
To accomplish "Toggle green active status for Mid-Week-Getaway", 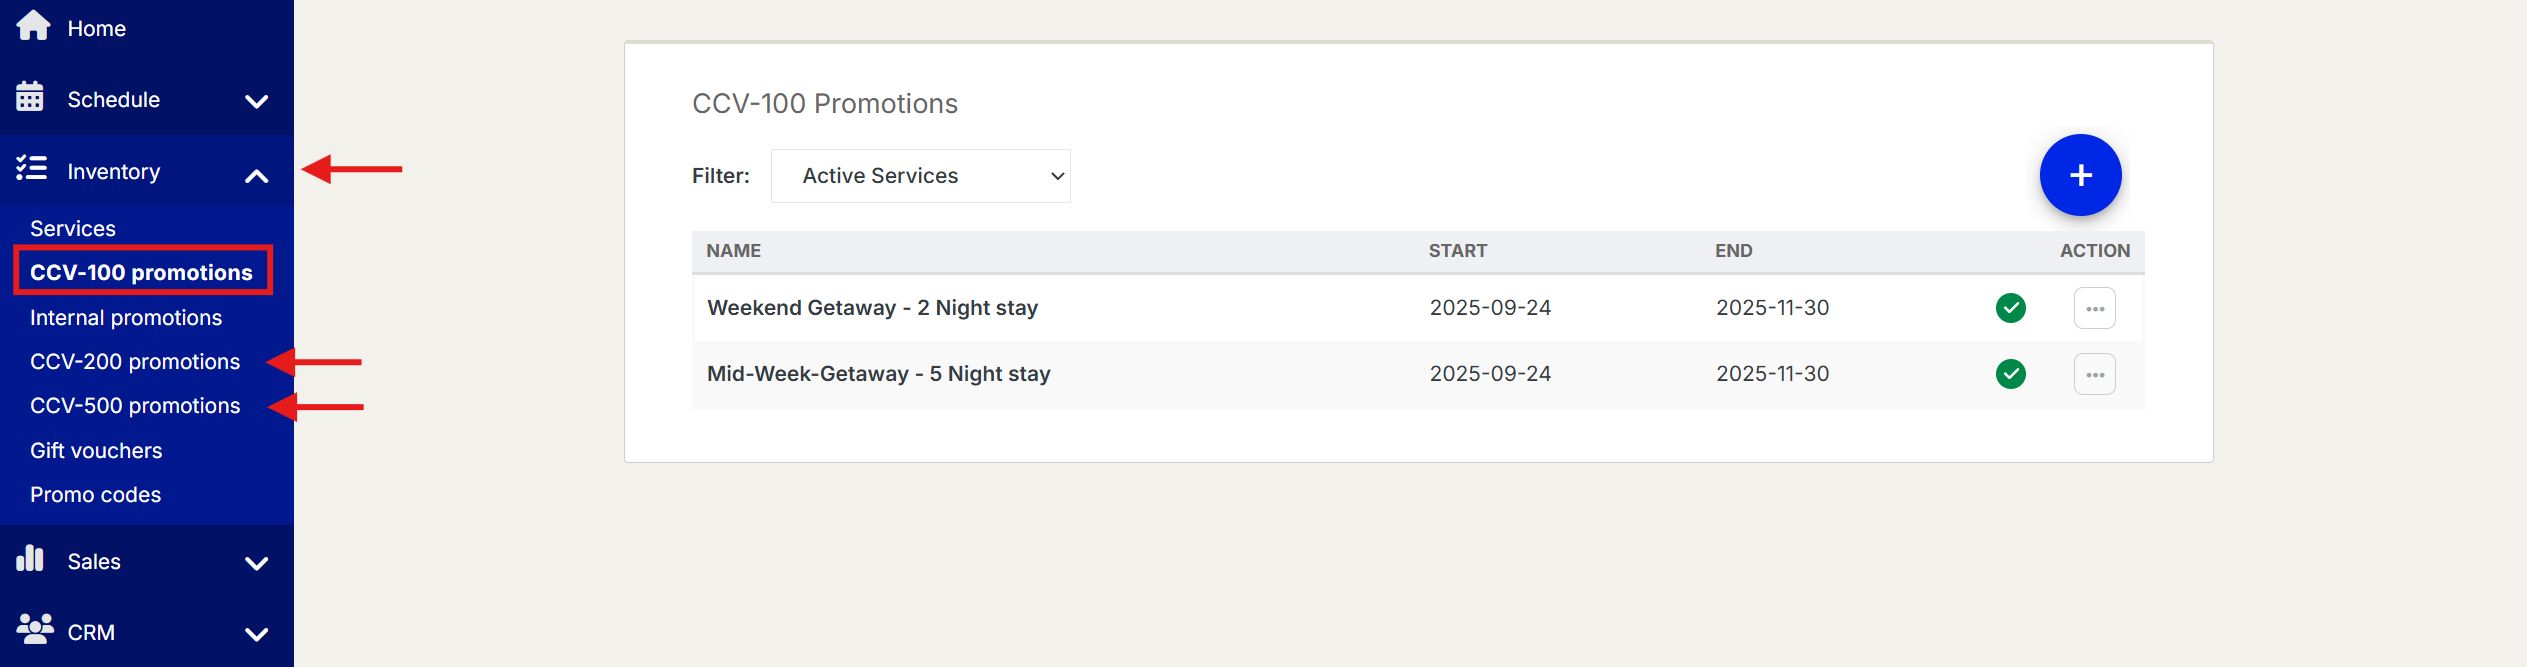I will point(2010,374).
